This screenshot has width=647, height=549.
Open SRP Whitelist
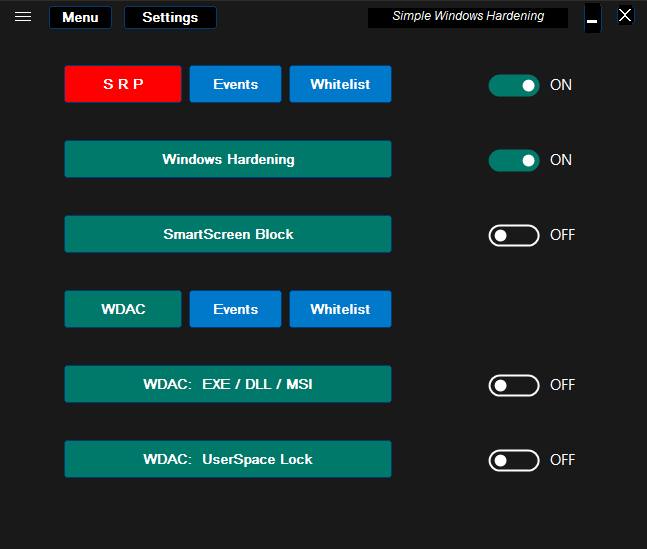point(340,84)
